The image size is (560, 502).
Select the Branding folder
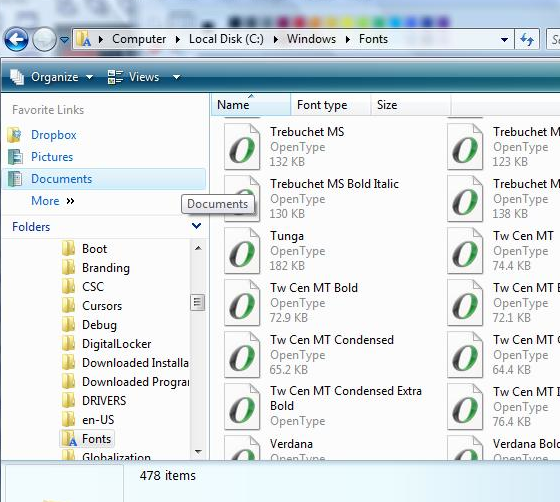(106, 268)
